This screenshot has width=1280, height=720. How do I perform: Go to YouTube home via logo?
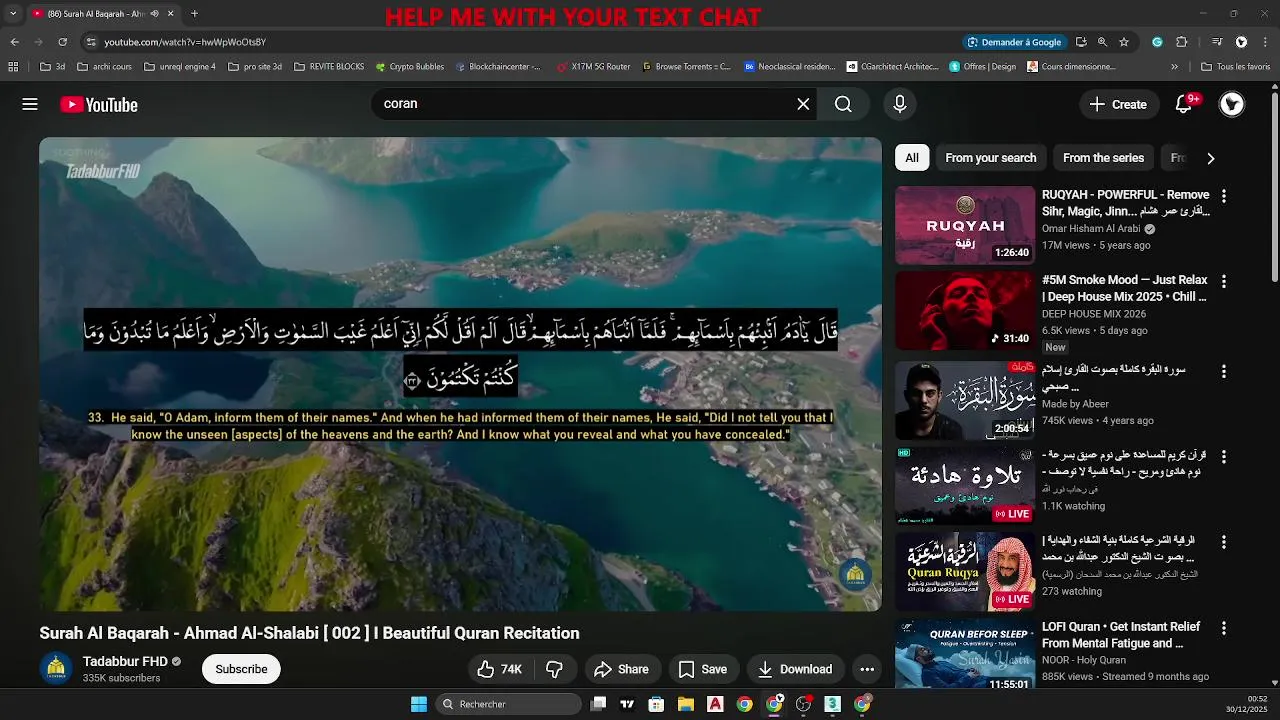point(99,105)
